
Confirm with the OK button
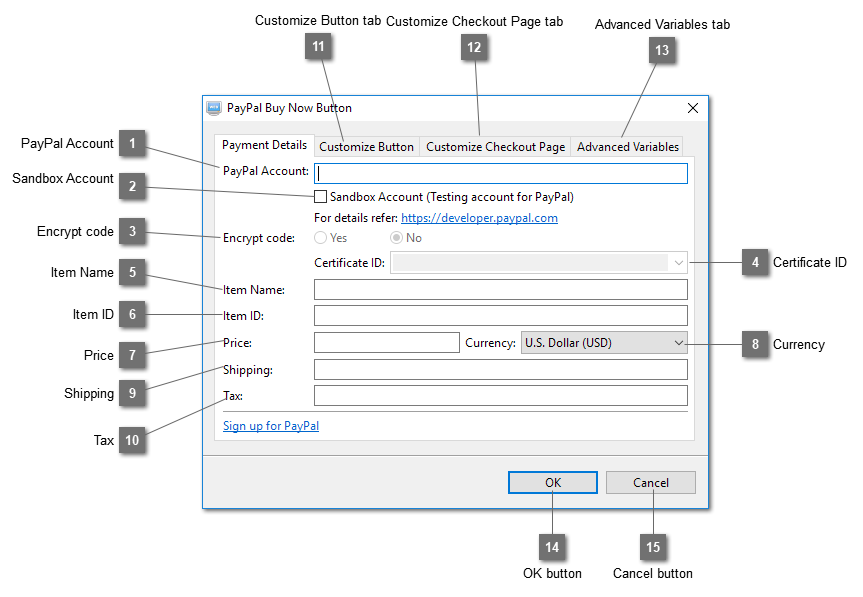pyautogui.click(x=553, y=483)
